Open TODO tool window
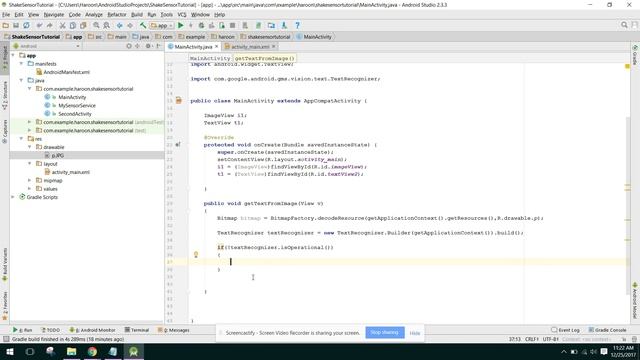The width and height of the screenshot is (640, 360). [x=50, y=330]
